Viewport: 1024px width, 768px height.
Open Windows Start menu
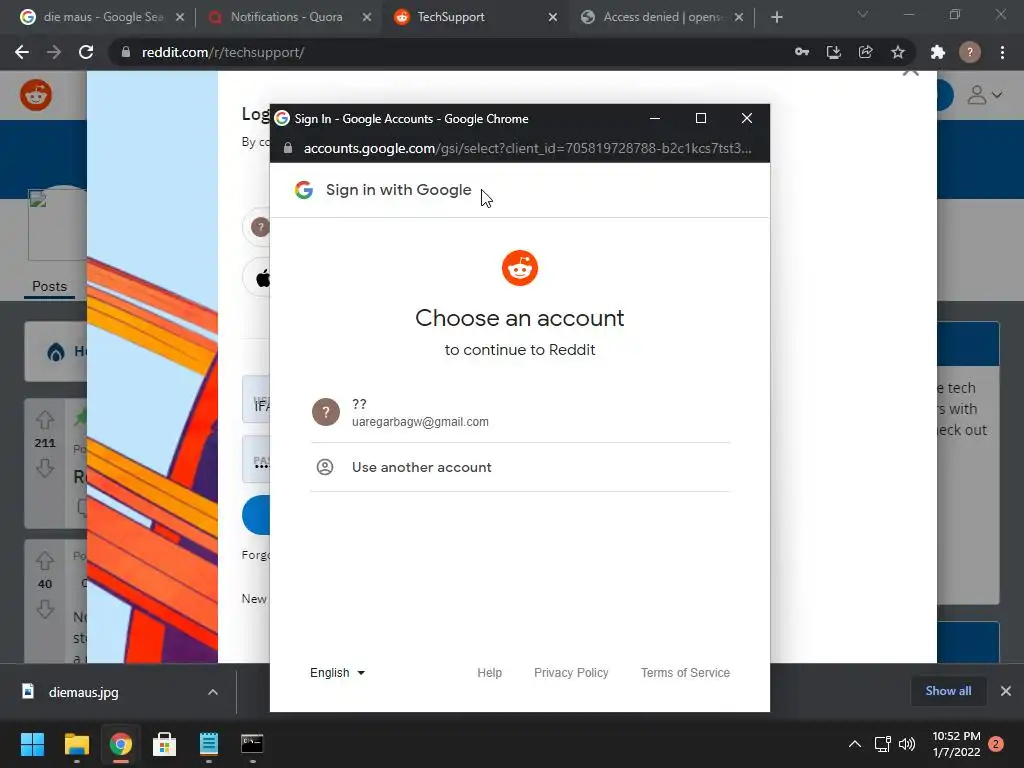click(x=32, y=744)
